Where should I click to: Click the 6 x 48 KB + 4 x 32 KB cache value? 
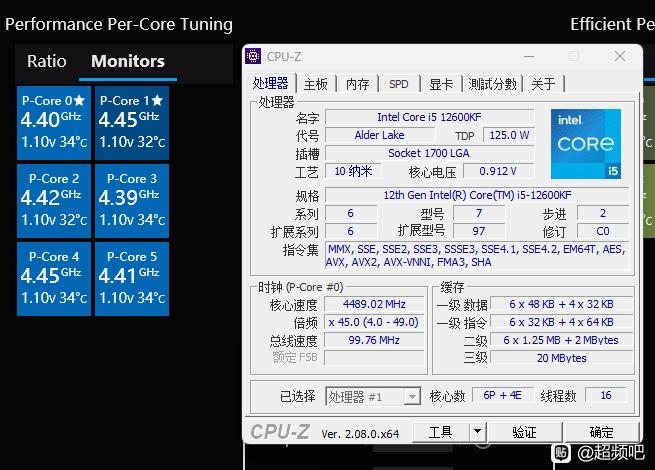pos(561,304)
